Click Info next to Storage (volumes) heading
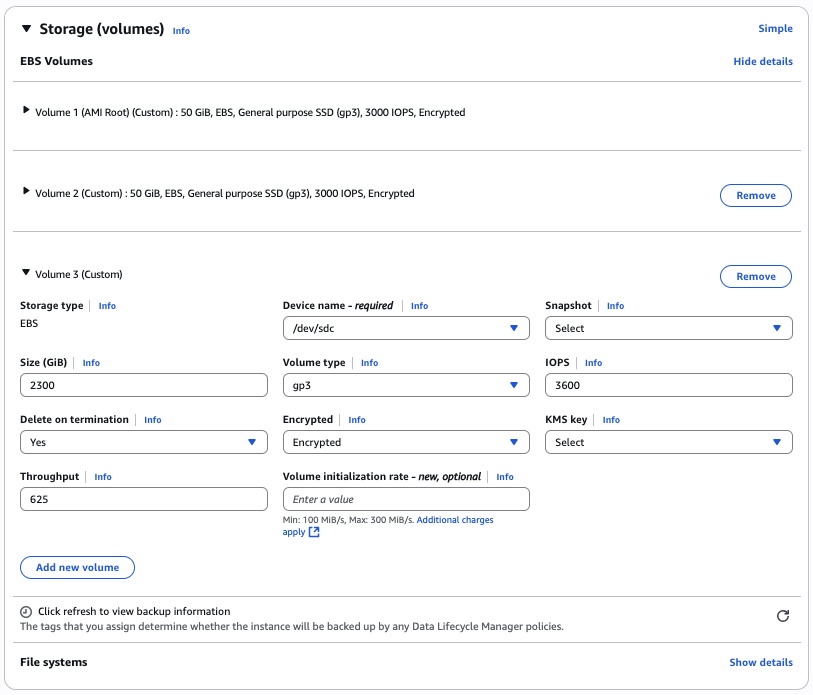Viewport: 813px width, 695px height. pos(181,31)
